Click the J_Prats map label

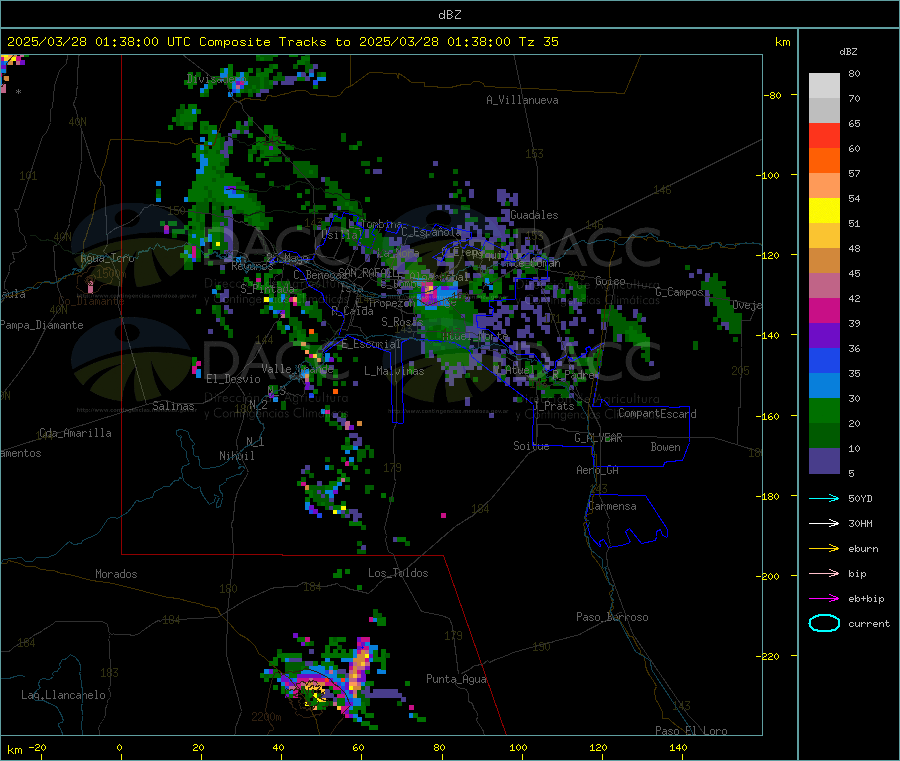(554, 405)
